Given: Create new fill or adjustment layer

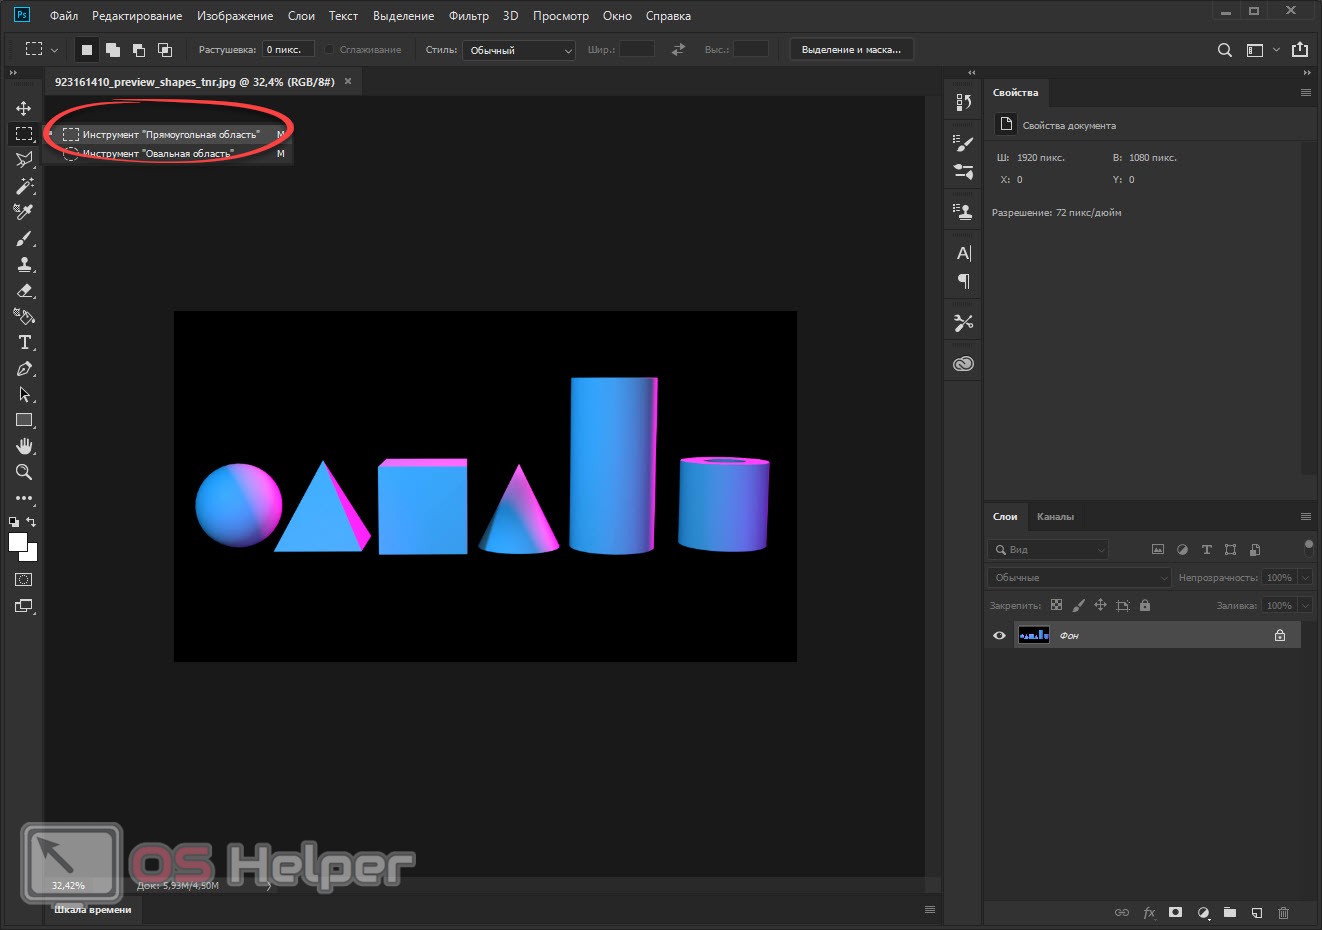Looking at the screenshot, I should tap(1203, 913).
